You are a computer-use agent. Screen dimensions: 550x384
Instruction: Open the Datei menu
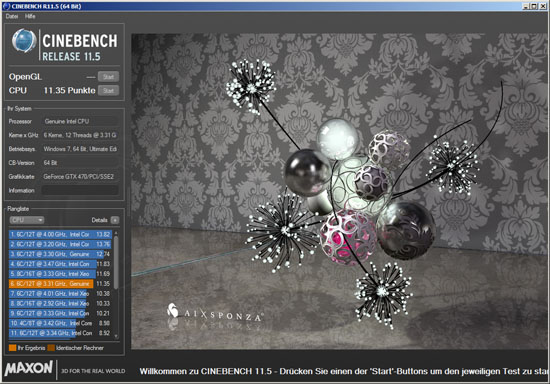[12, 16]
